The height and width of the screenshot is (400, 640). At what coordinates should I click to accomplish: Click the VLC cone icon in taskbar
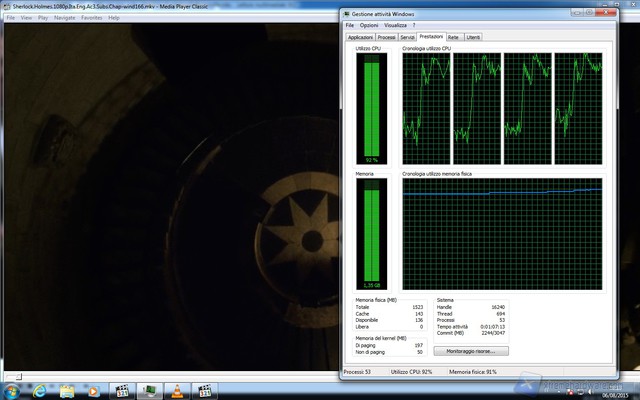pos(177,390)
